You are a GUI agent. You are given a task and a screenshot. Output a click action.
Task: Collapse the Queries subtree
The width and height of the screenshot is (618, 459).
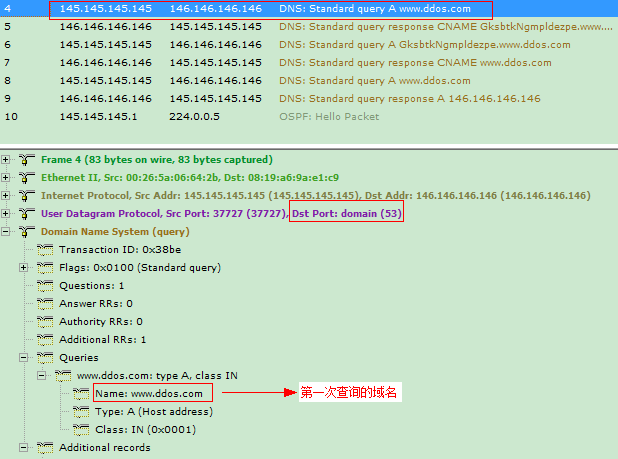pyautogui.click(x=24, y=358)
